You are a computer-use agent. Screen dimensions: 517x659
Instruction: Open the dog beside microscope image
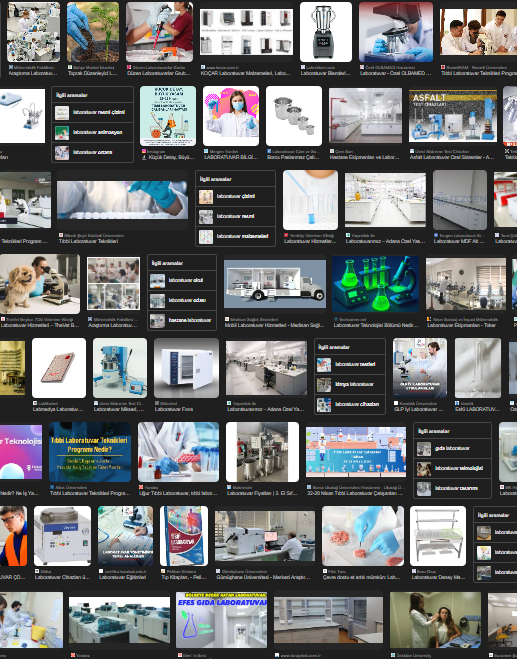40,284
